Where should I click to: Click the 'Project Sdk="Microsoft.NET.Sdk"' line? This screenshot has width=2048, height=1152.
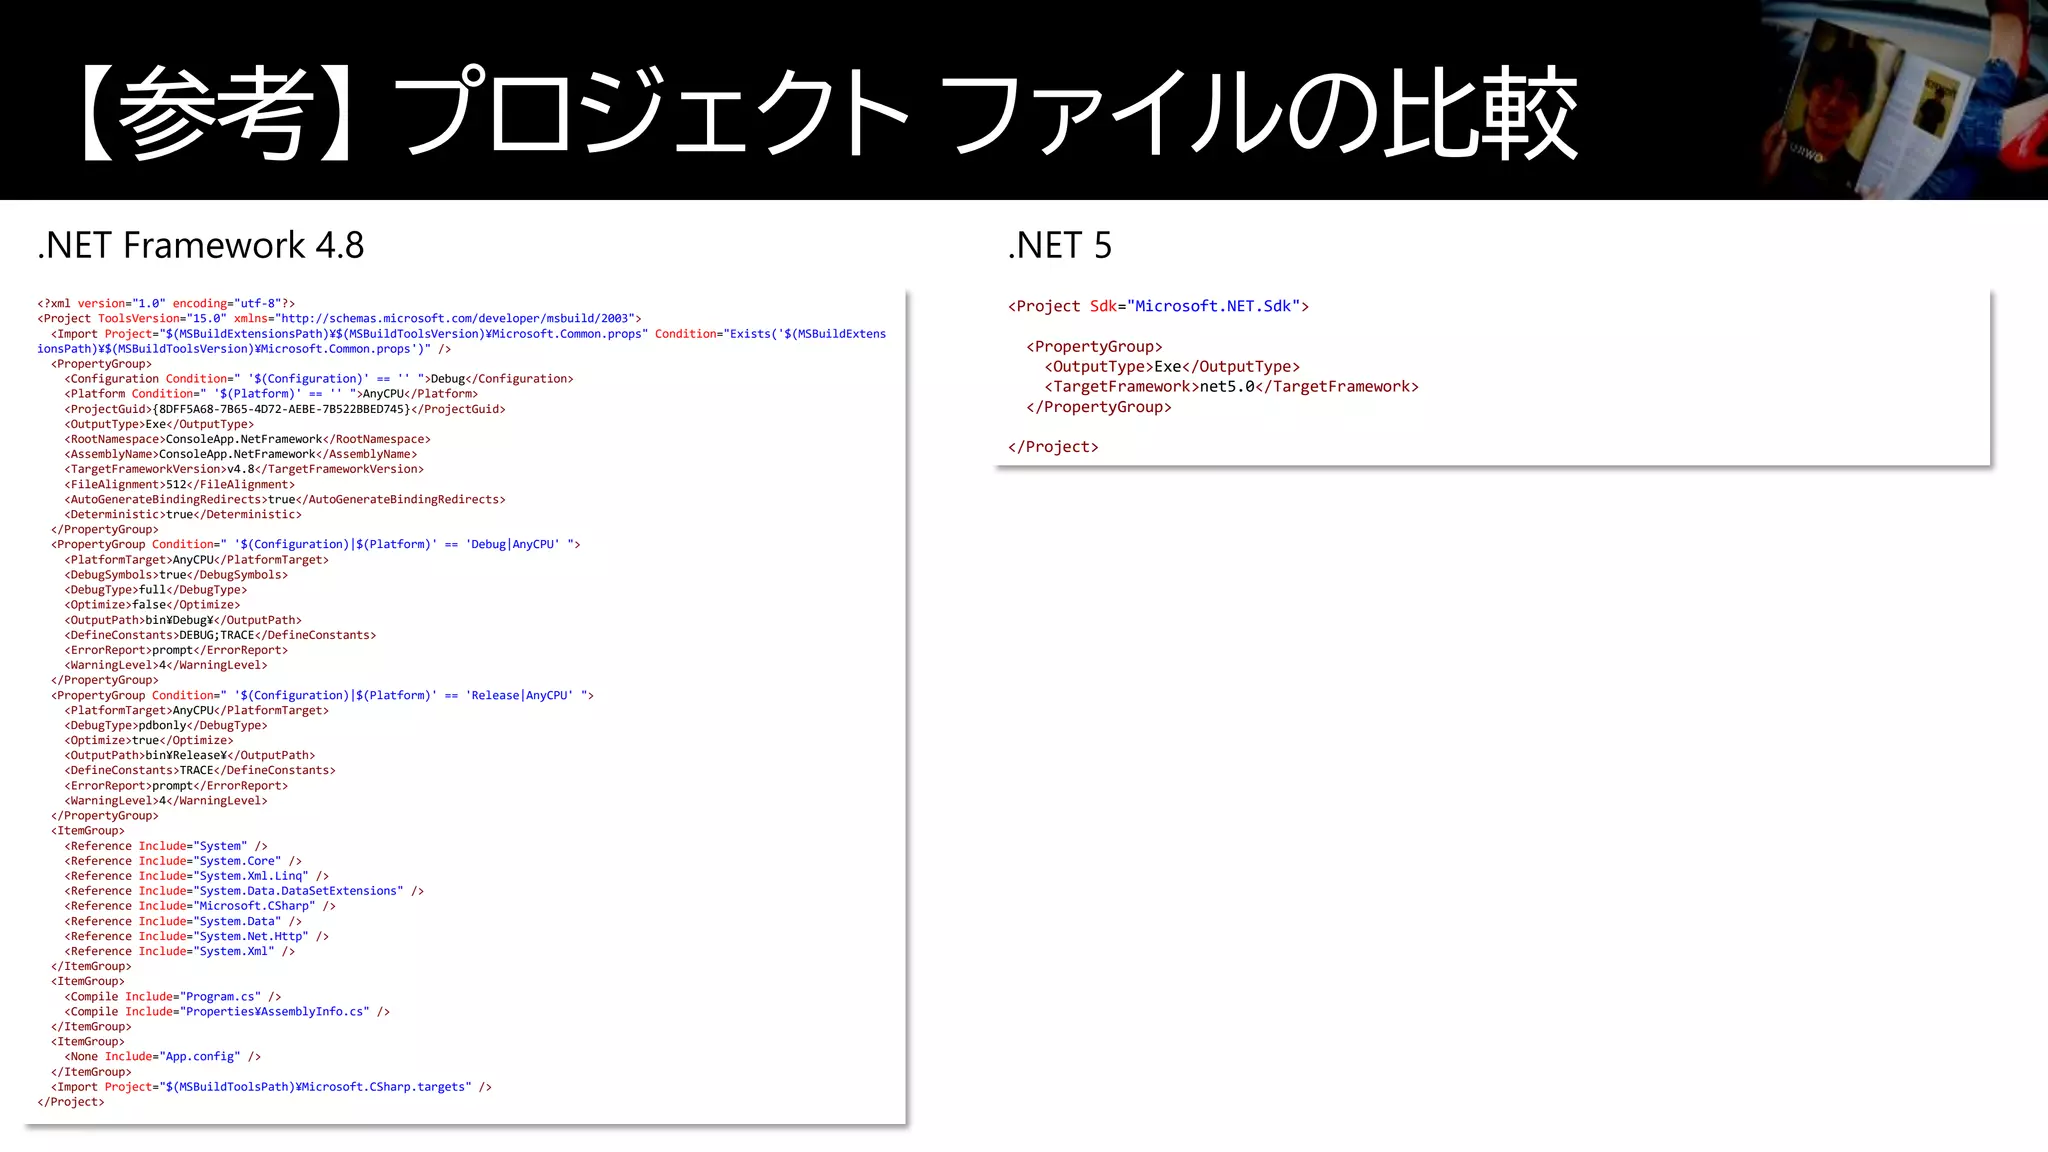point(1158,306)
